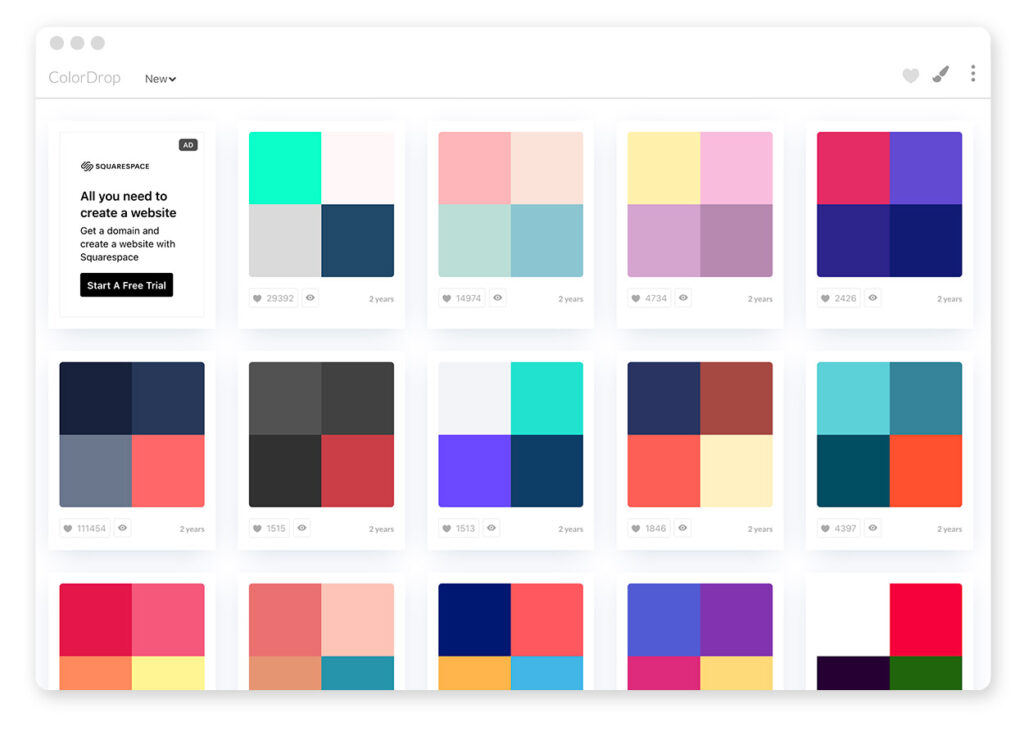This screenshot has height=754, width=1024.
Task: Choose the orange swatch in 4397 palette
Action: point(926,471)
